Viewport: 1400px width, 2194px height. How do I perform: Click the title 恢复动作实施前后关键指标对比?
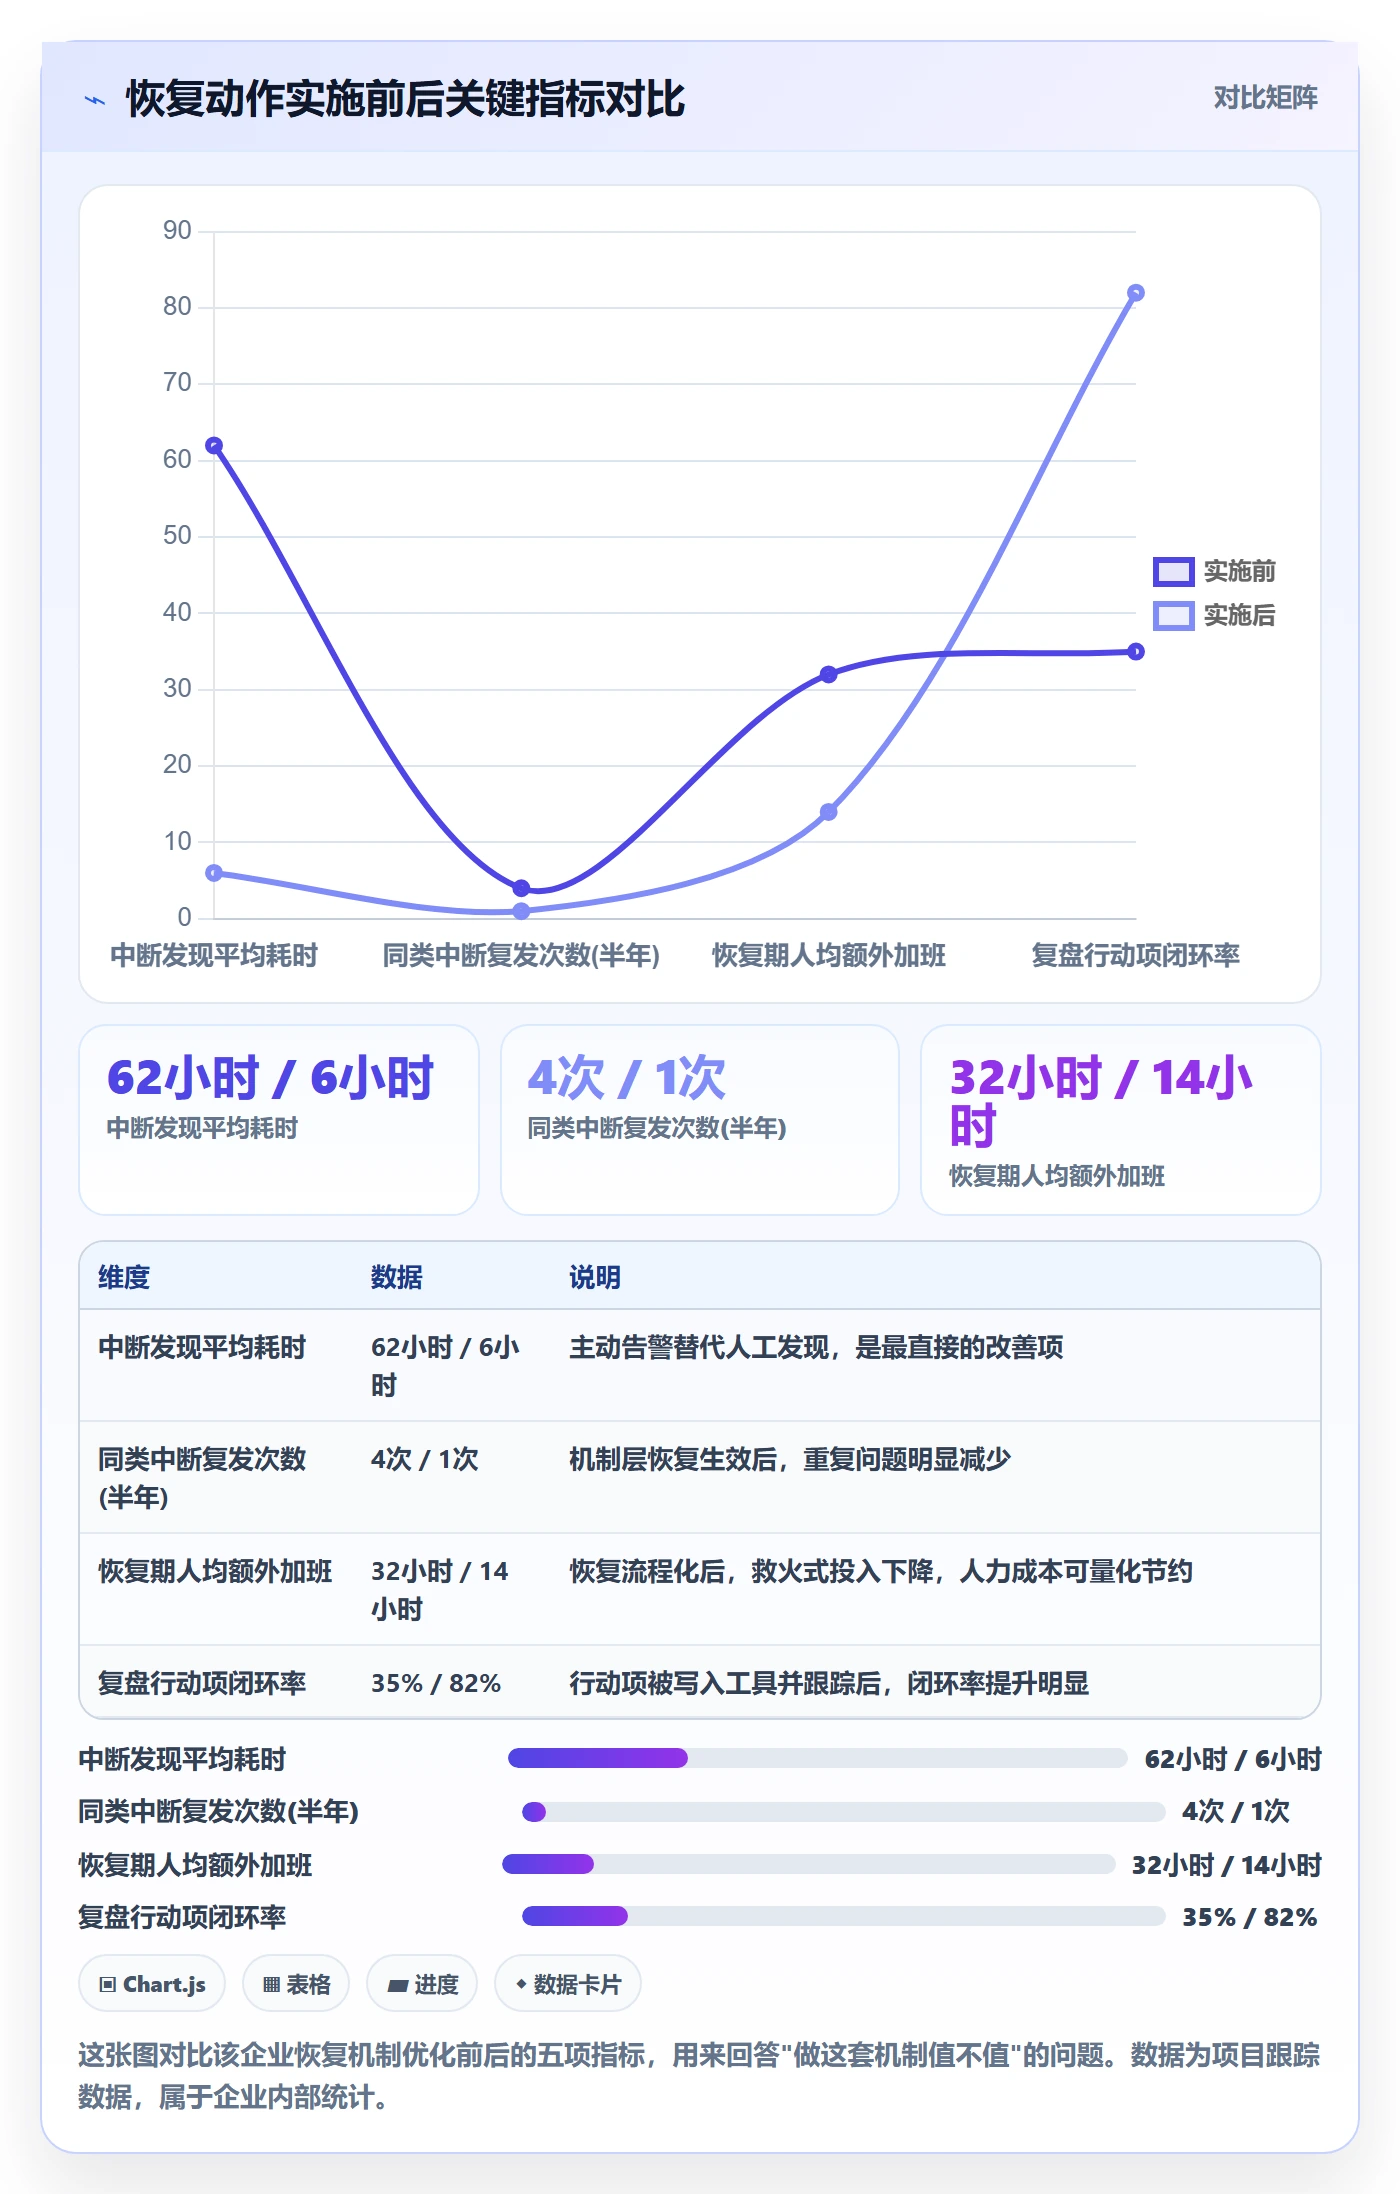[405, 99]
